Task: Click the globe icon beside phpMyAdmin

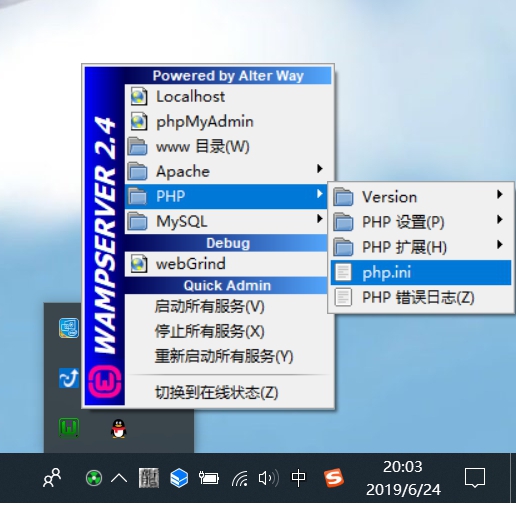Action: point(139,122)
